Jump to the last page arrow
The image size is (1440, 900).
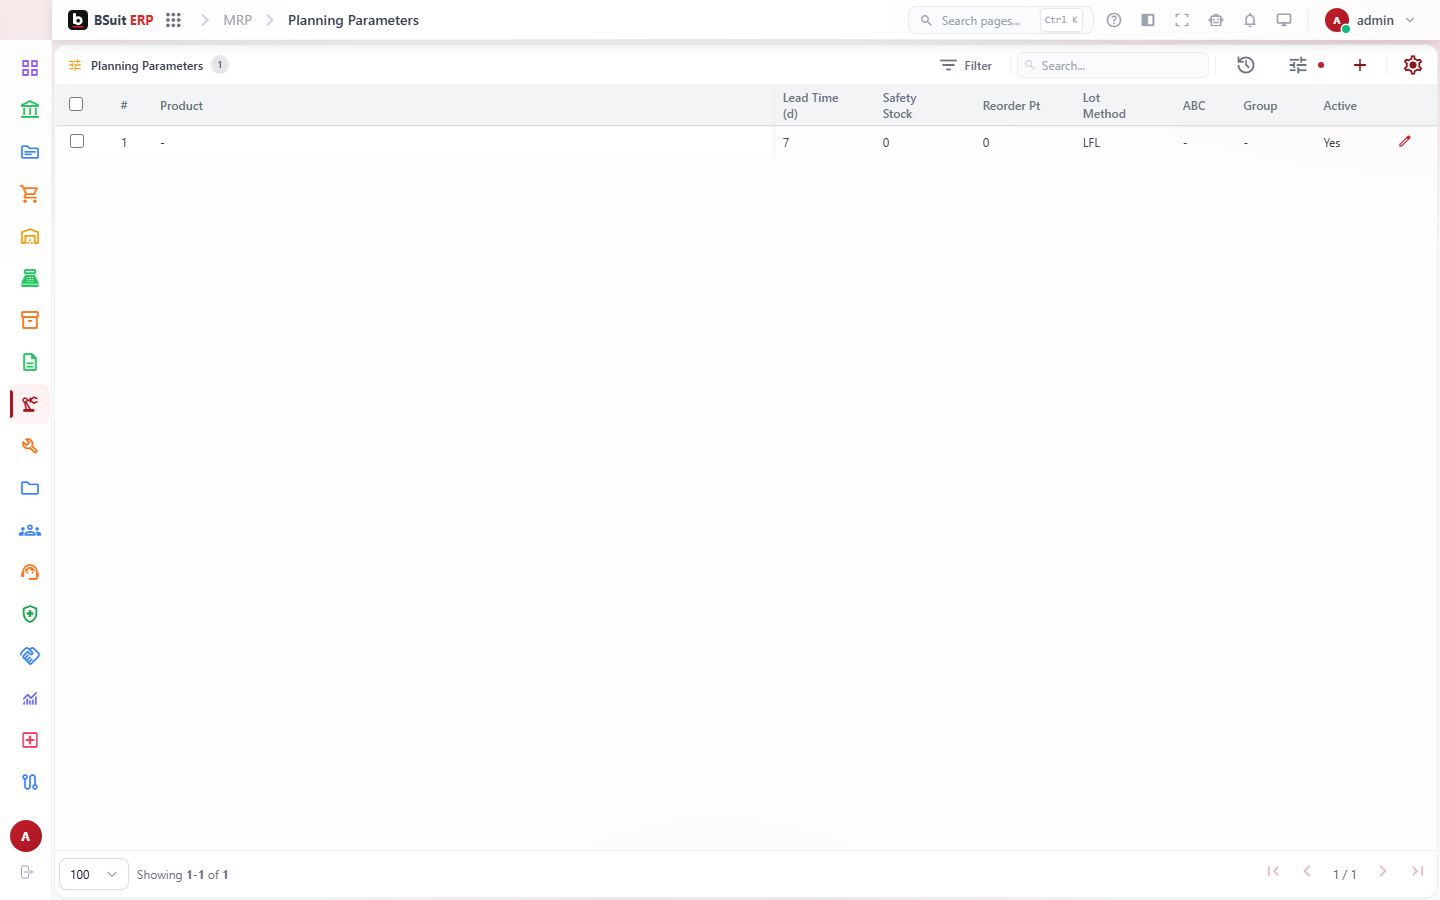click(1418, 872)
